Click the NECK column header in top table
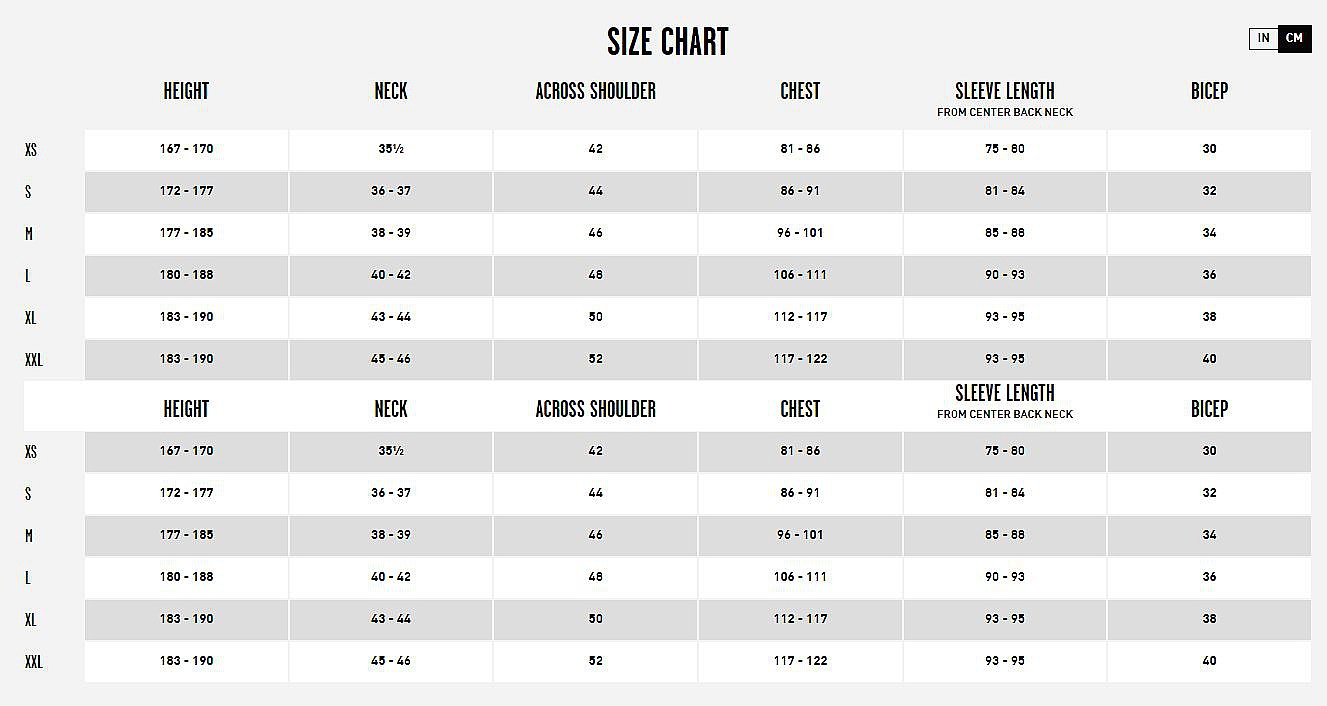This screenshot has width=1327, height=706. pyautogui.click(x=391, y=91)
